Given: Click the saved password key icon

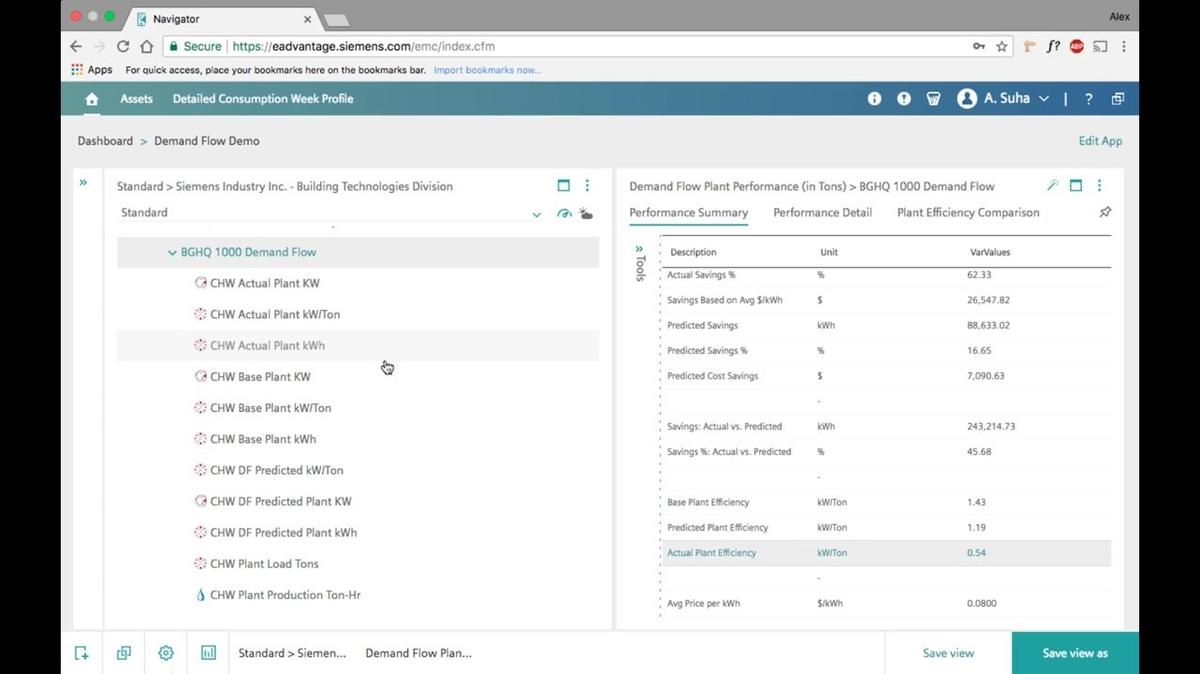Looking at the screenshot, I should [978, 46].
